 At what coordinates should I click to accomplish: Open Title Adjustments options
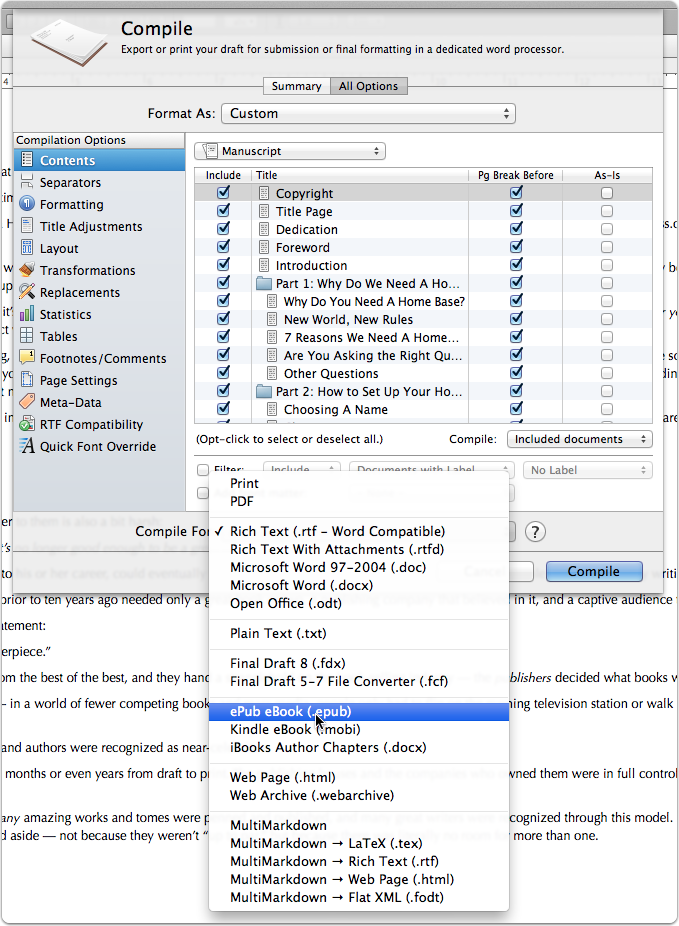(x=99, y=226)
